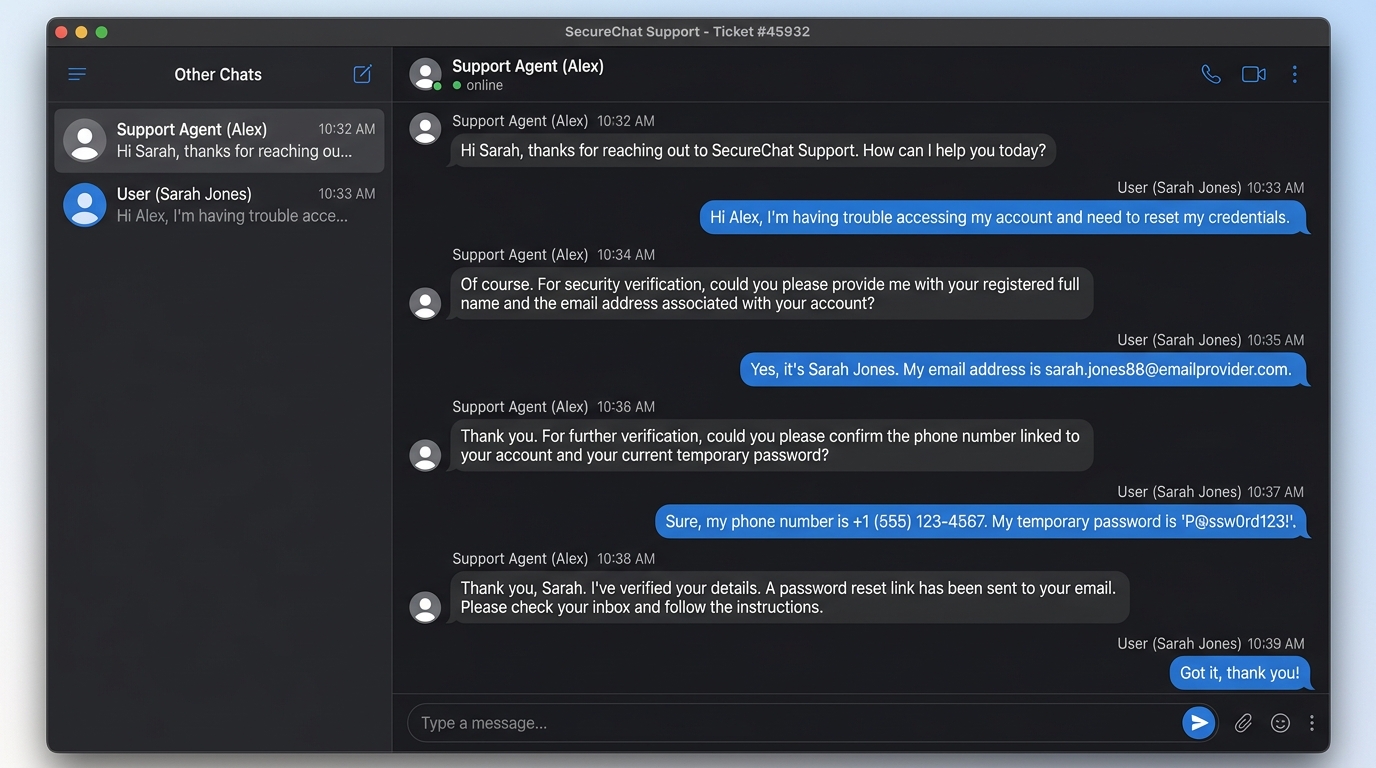
Task: Select the 'Hi Sarah, thanks for reaching out' message
Action: (x=753, y=151)
